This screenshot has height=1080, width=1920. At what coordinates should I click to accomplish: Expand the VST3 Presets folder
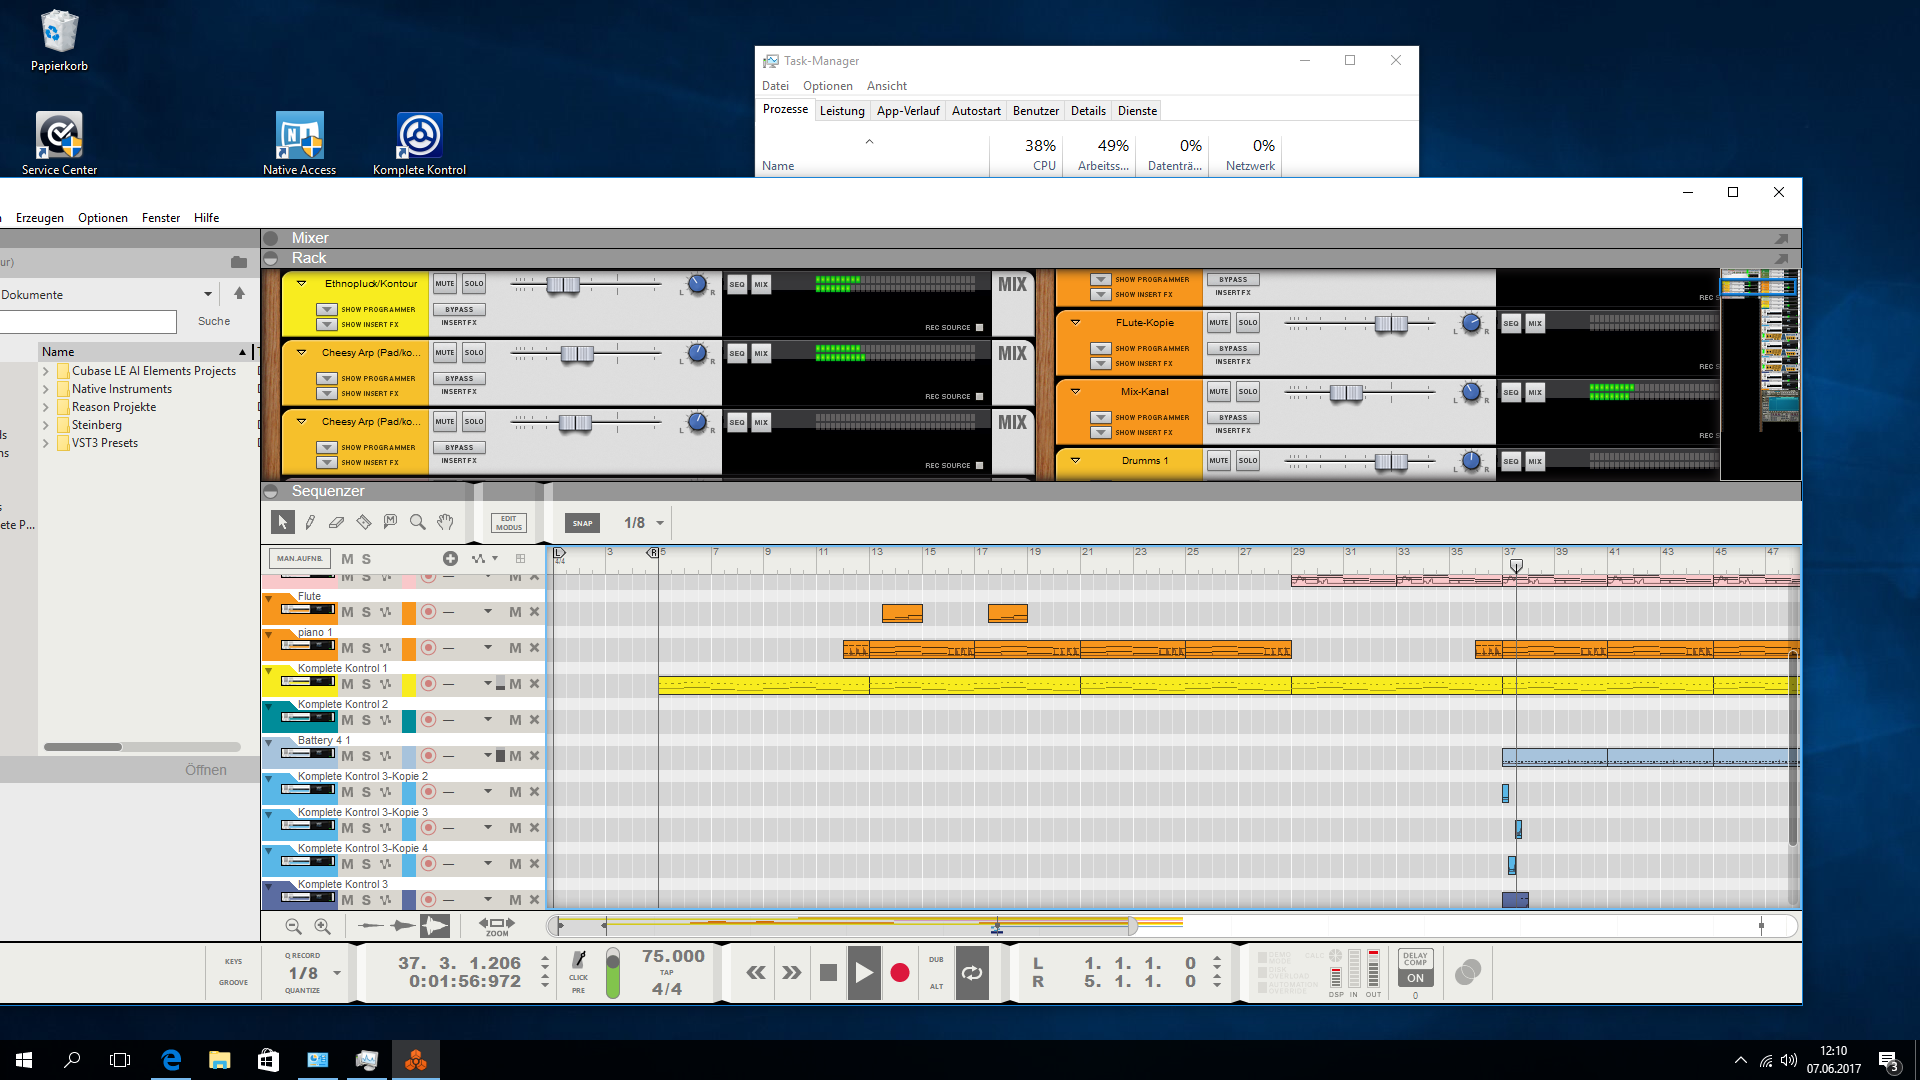(46, 443)
